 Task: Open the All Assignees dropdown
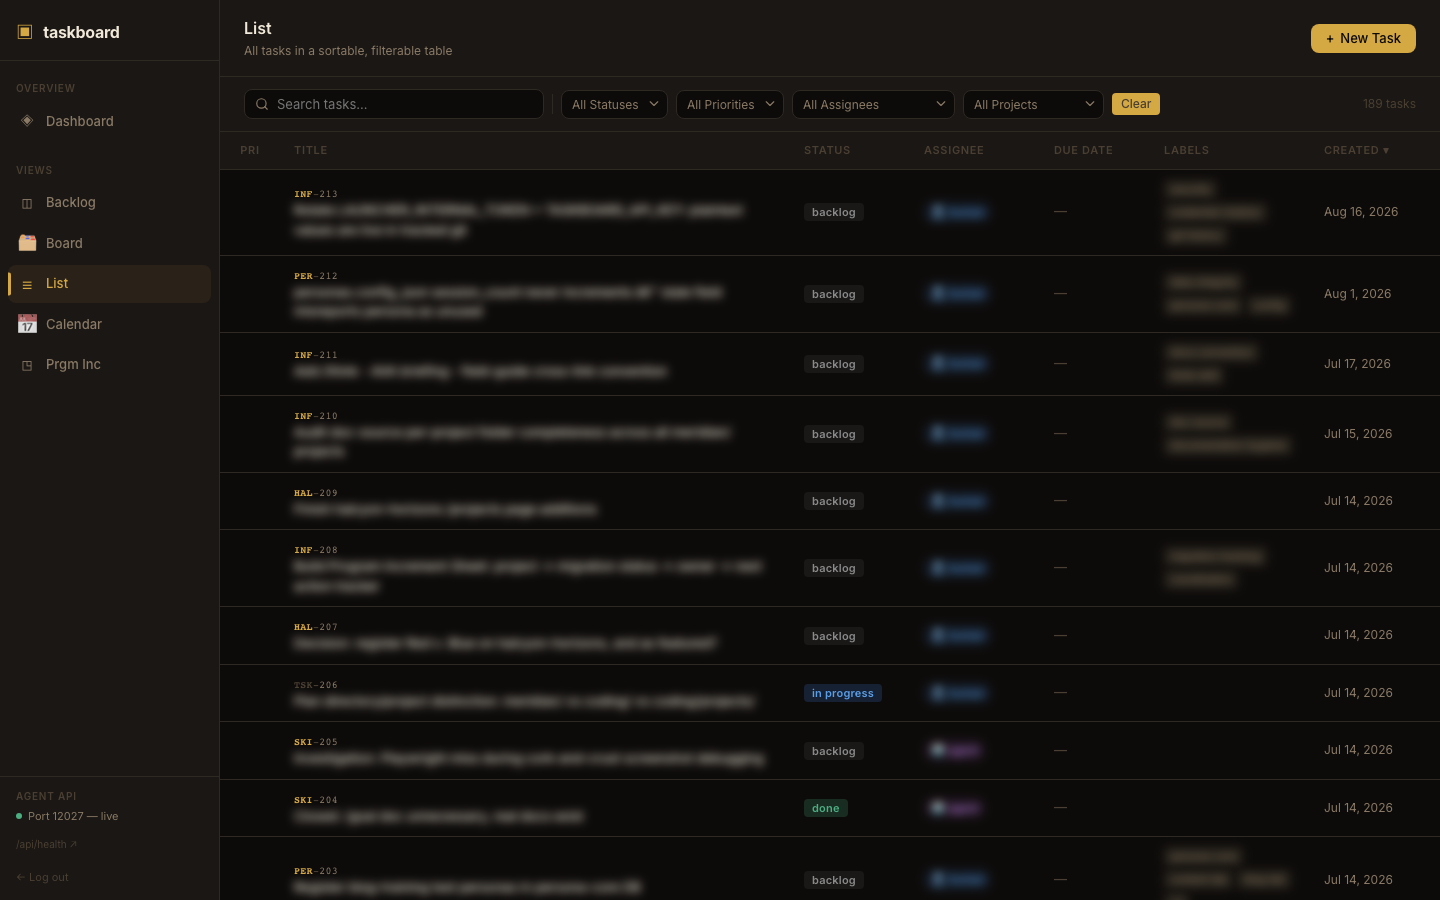[x=873, y=104]
